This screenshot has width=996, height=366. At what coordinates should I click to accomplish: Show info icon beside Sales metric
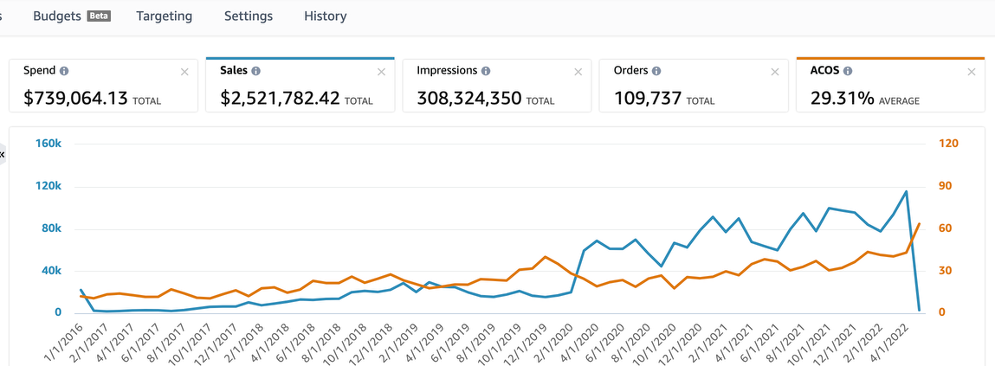[255, 71]
